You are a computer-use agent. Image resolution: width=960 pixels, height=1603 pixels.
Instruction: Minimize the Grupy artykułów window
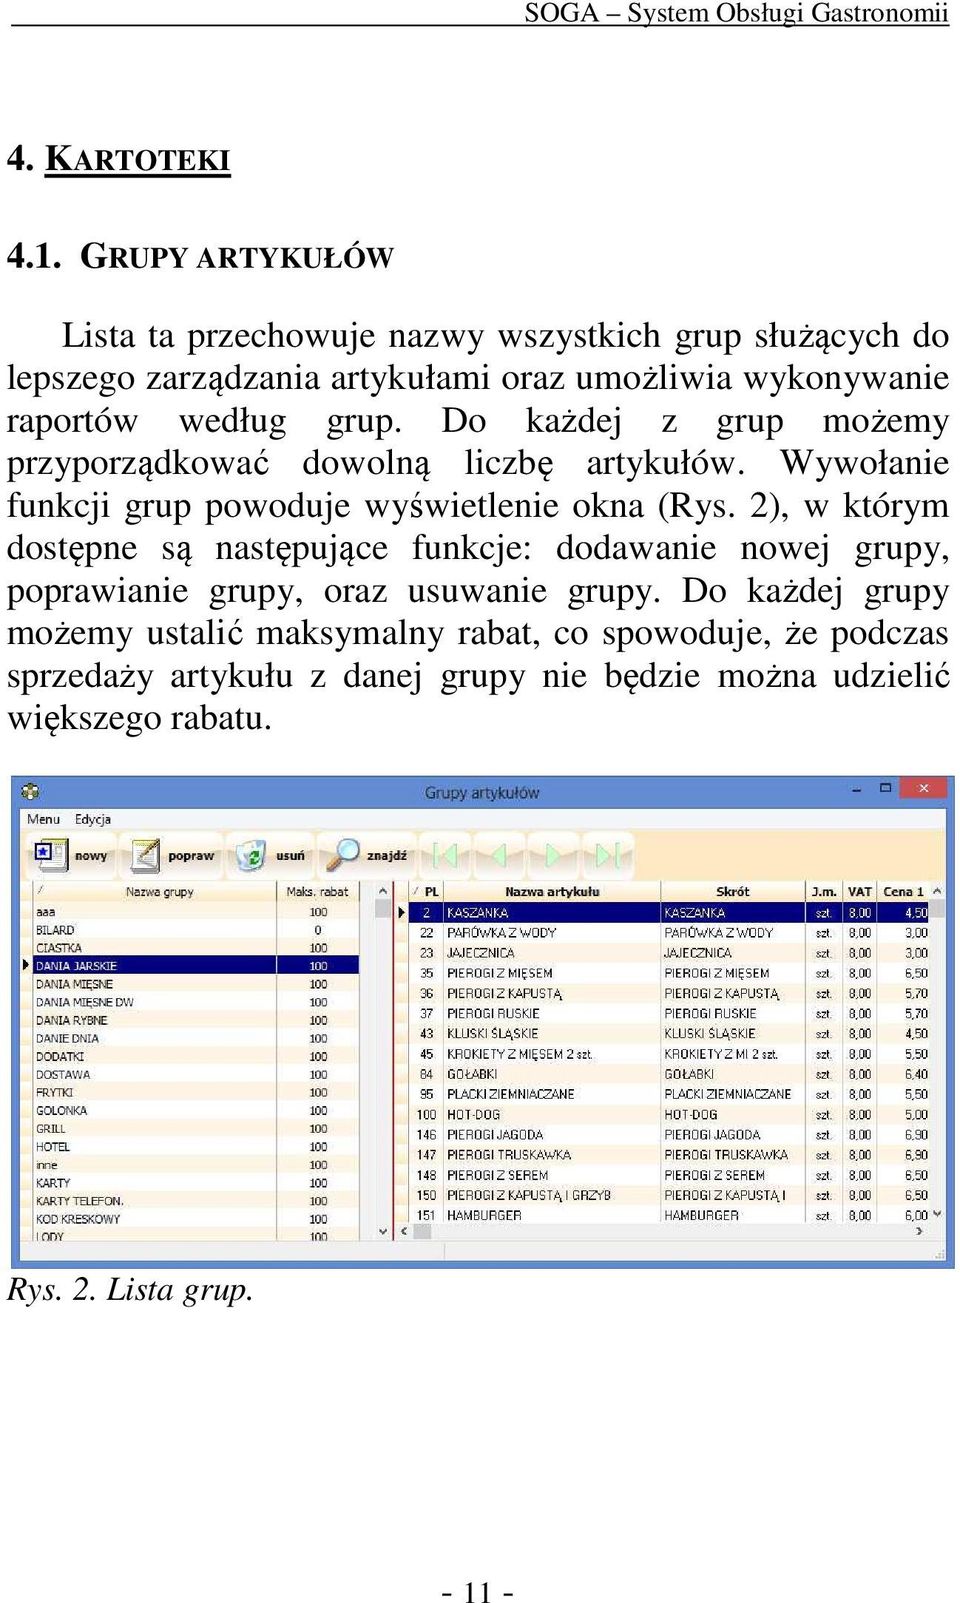[x=857, y=789]
